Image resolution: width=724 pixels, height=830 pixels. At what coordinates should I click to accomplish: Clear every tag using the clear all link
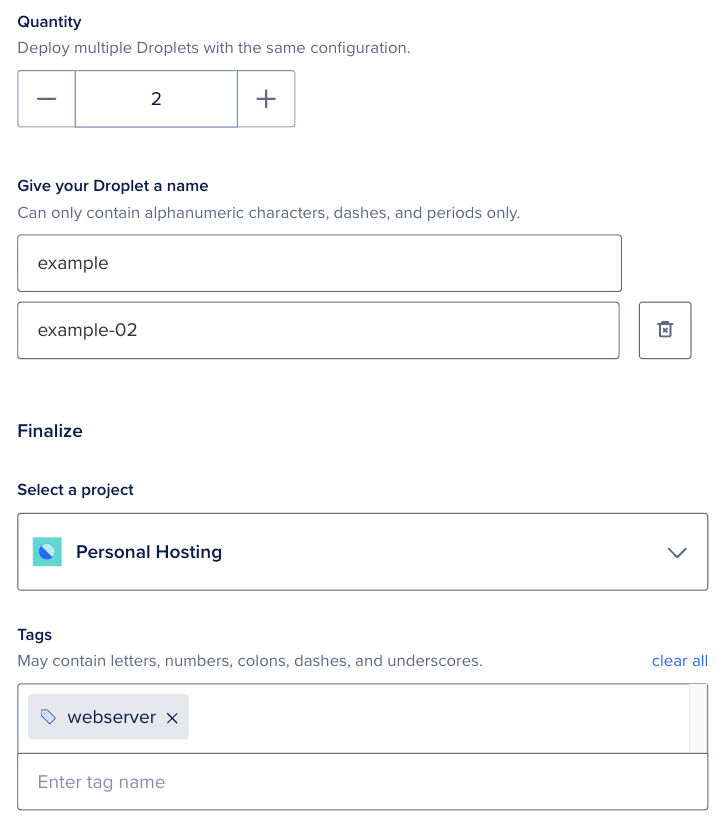pos(679,660)
